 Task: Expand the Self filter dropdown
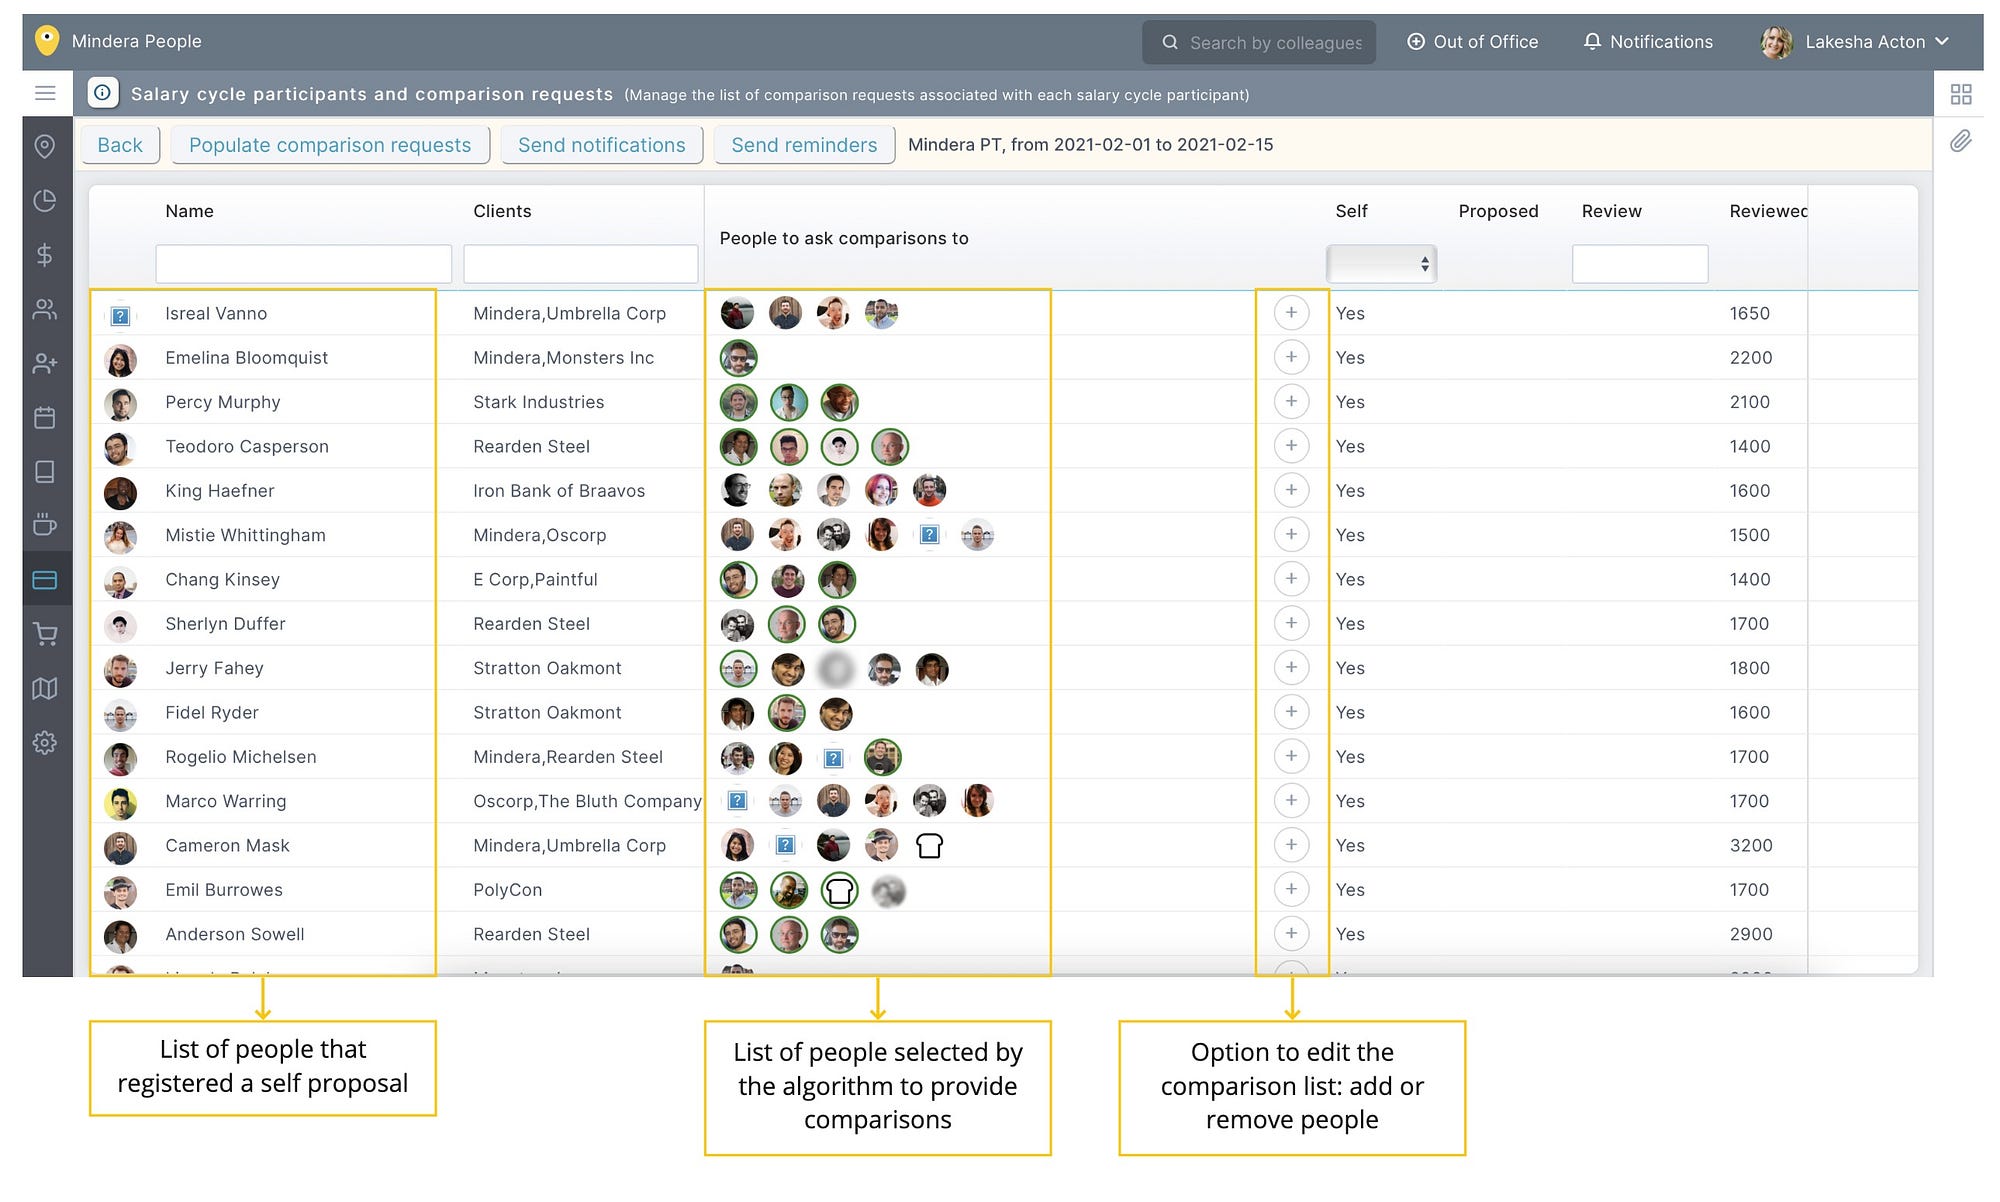1381,264
